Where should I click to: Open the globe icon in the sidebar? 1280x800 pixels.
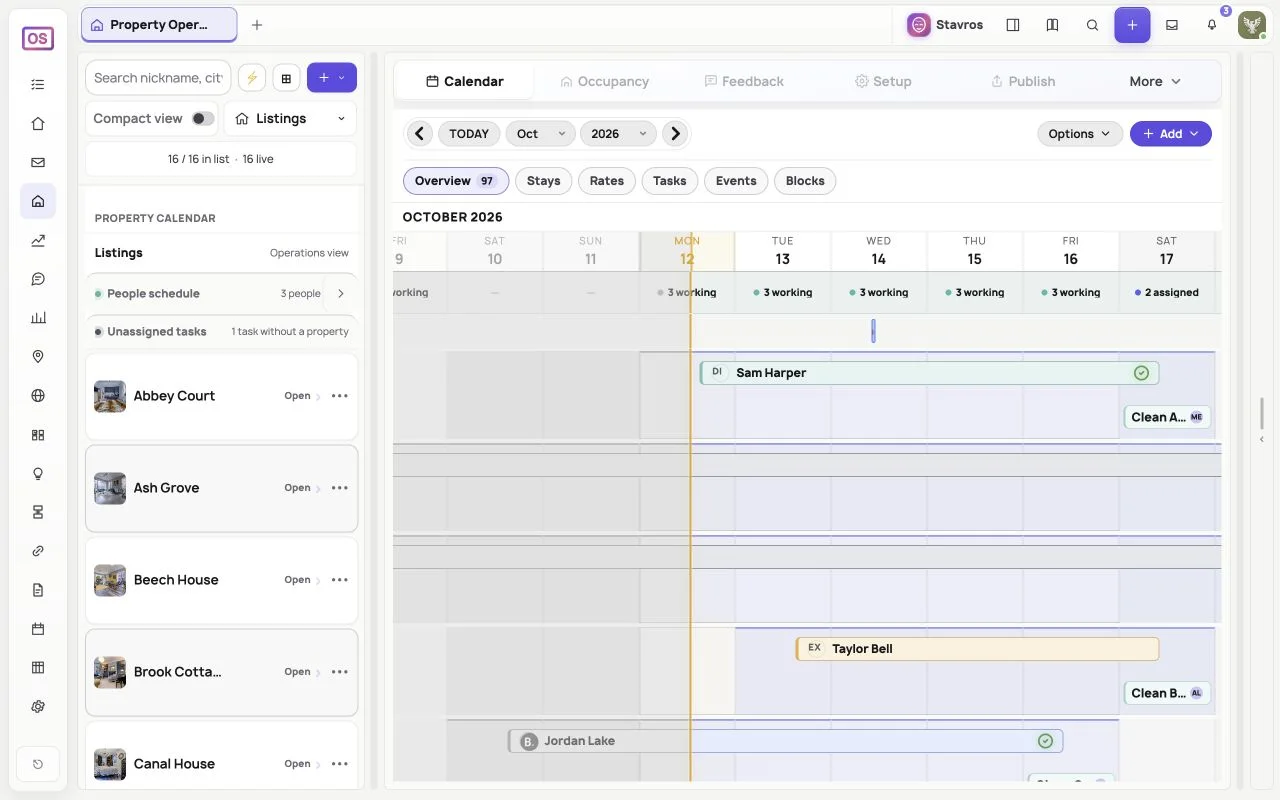point(38,396)
